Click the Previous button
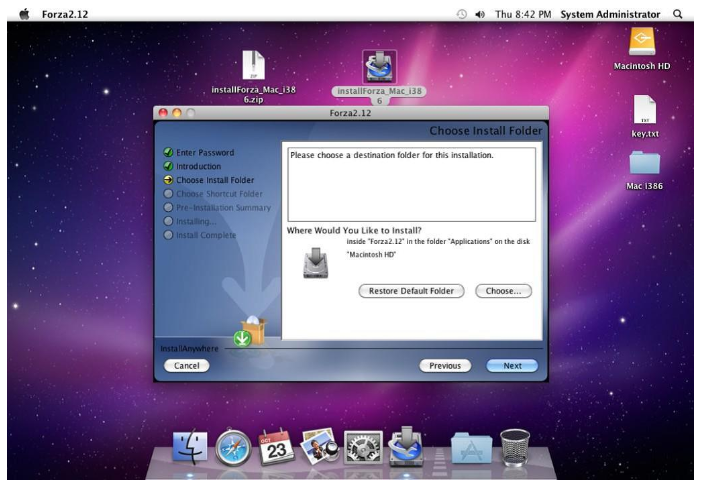 click(x=445, y=365)
